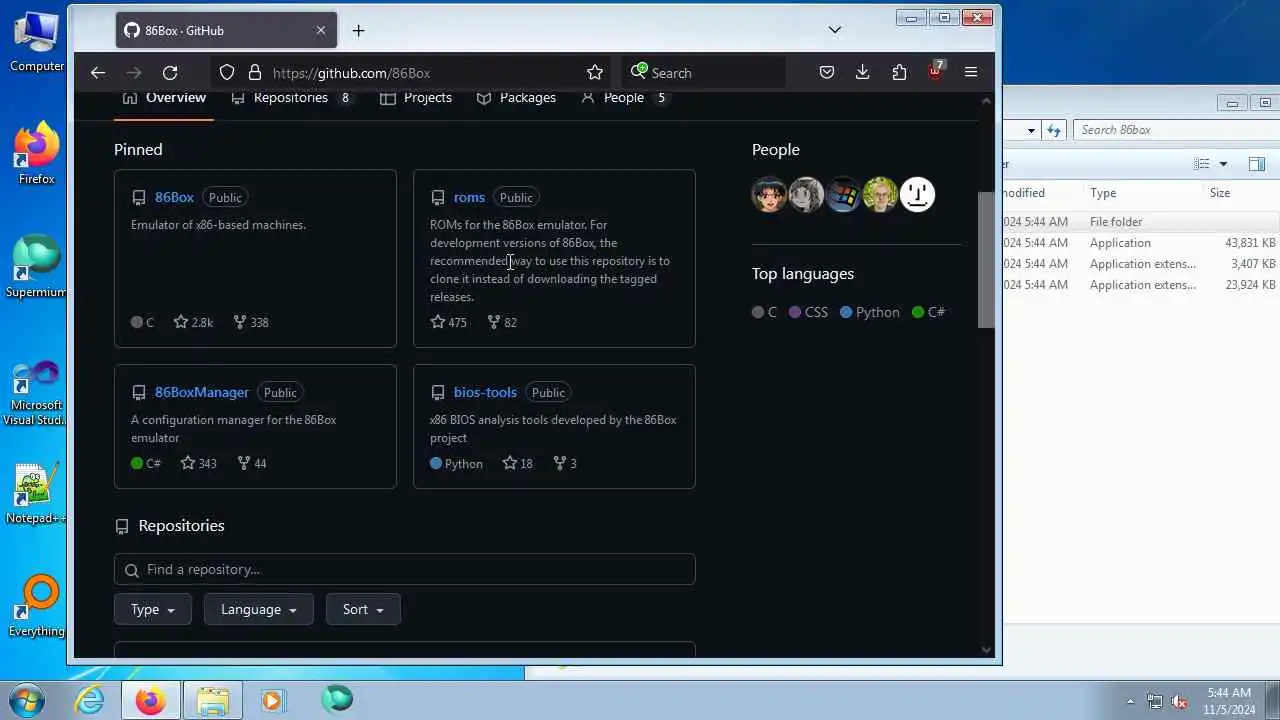Click the uBlock Origin shield icon
The width and height of the screenshot is (1280, 720).
coord(935,72)
